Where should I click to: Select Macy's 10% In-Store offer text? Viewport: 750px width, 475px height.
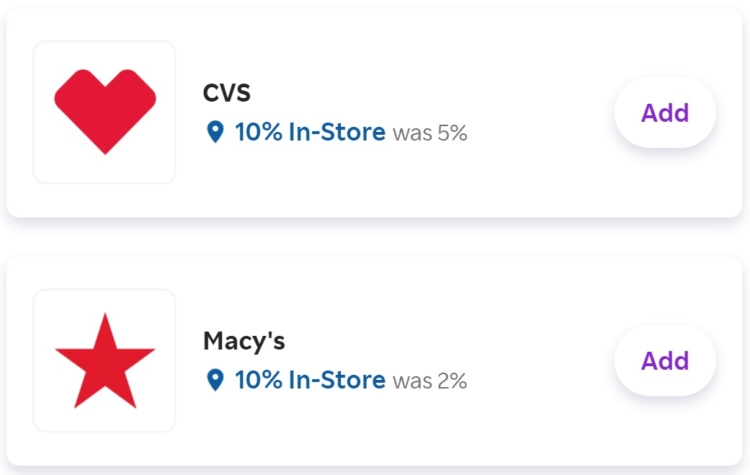[x=310, y=380]
